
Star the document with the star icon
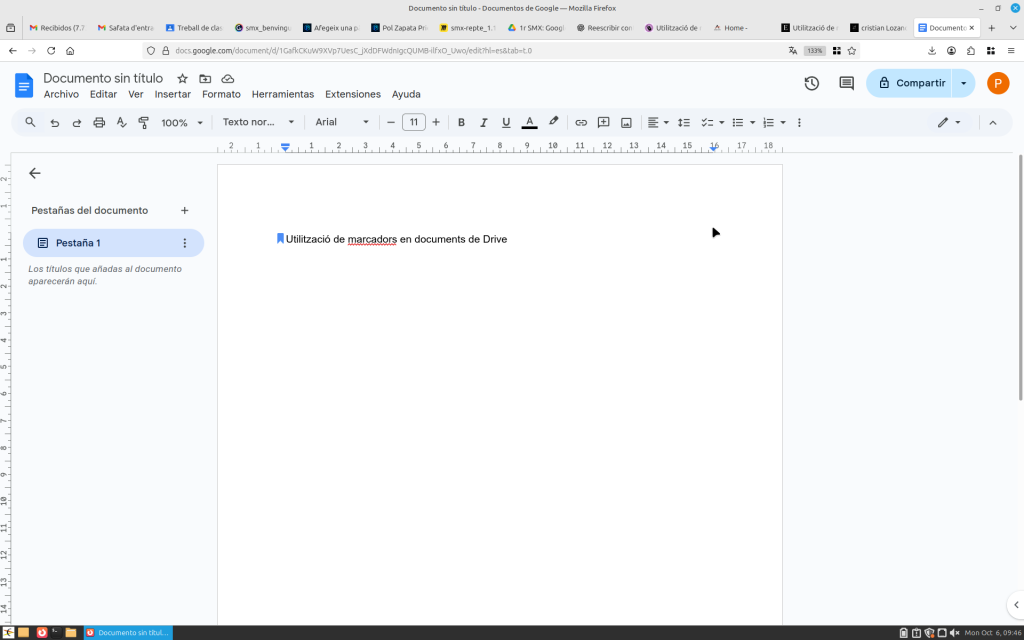click(x=182, y=78)
